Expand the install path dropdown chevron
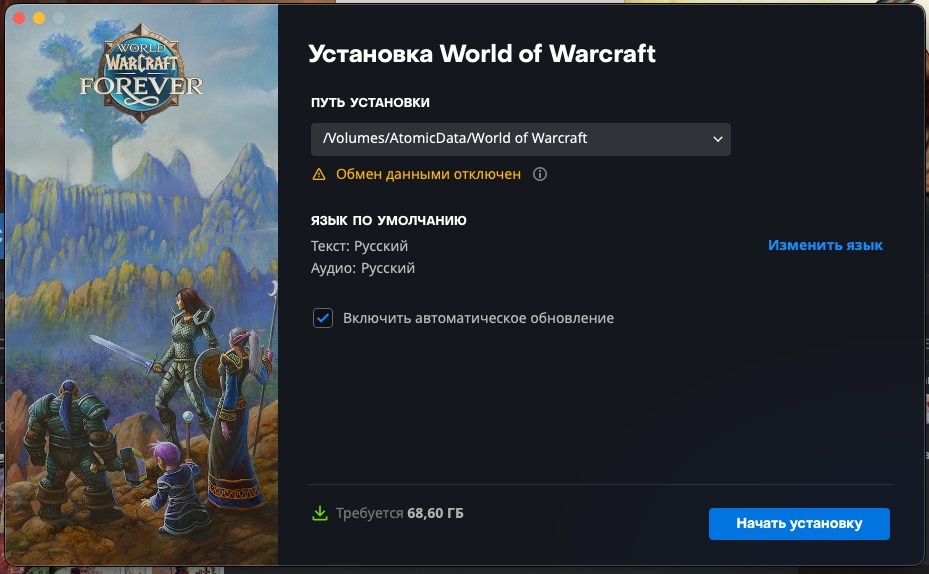 (717, 139)
